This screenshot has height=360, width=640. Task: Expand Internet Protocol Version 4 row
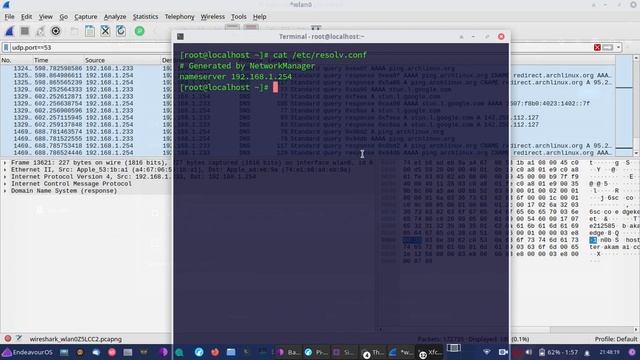click(x=5, y=177)
